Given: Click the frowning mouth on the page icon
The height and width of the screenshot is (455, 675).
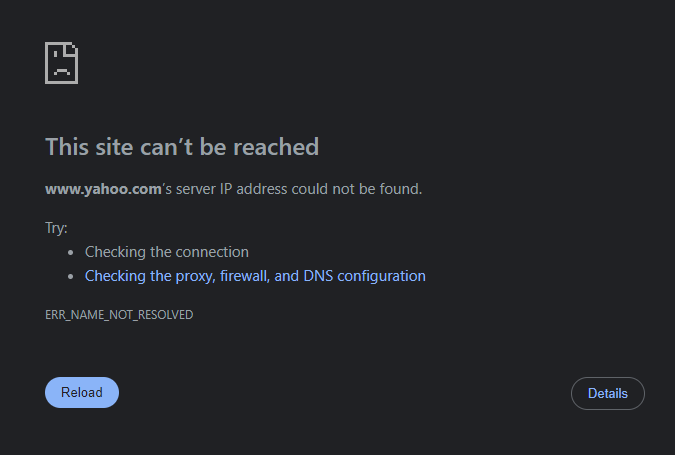Looking at the screenshot, I should coord(61,72).
